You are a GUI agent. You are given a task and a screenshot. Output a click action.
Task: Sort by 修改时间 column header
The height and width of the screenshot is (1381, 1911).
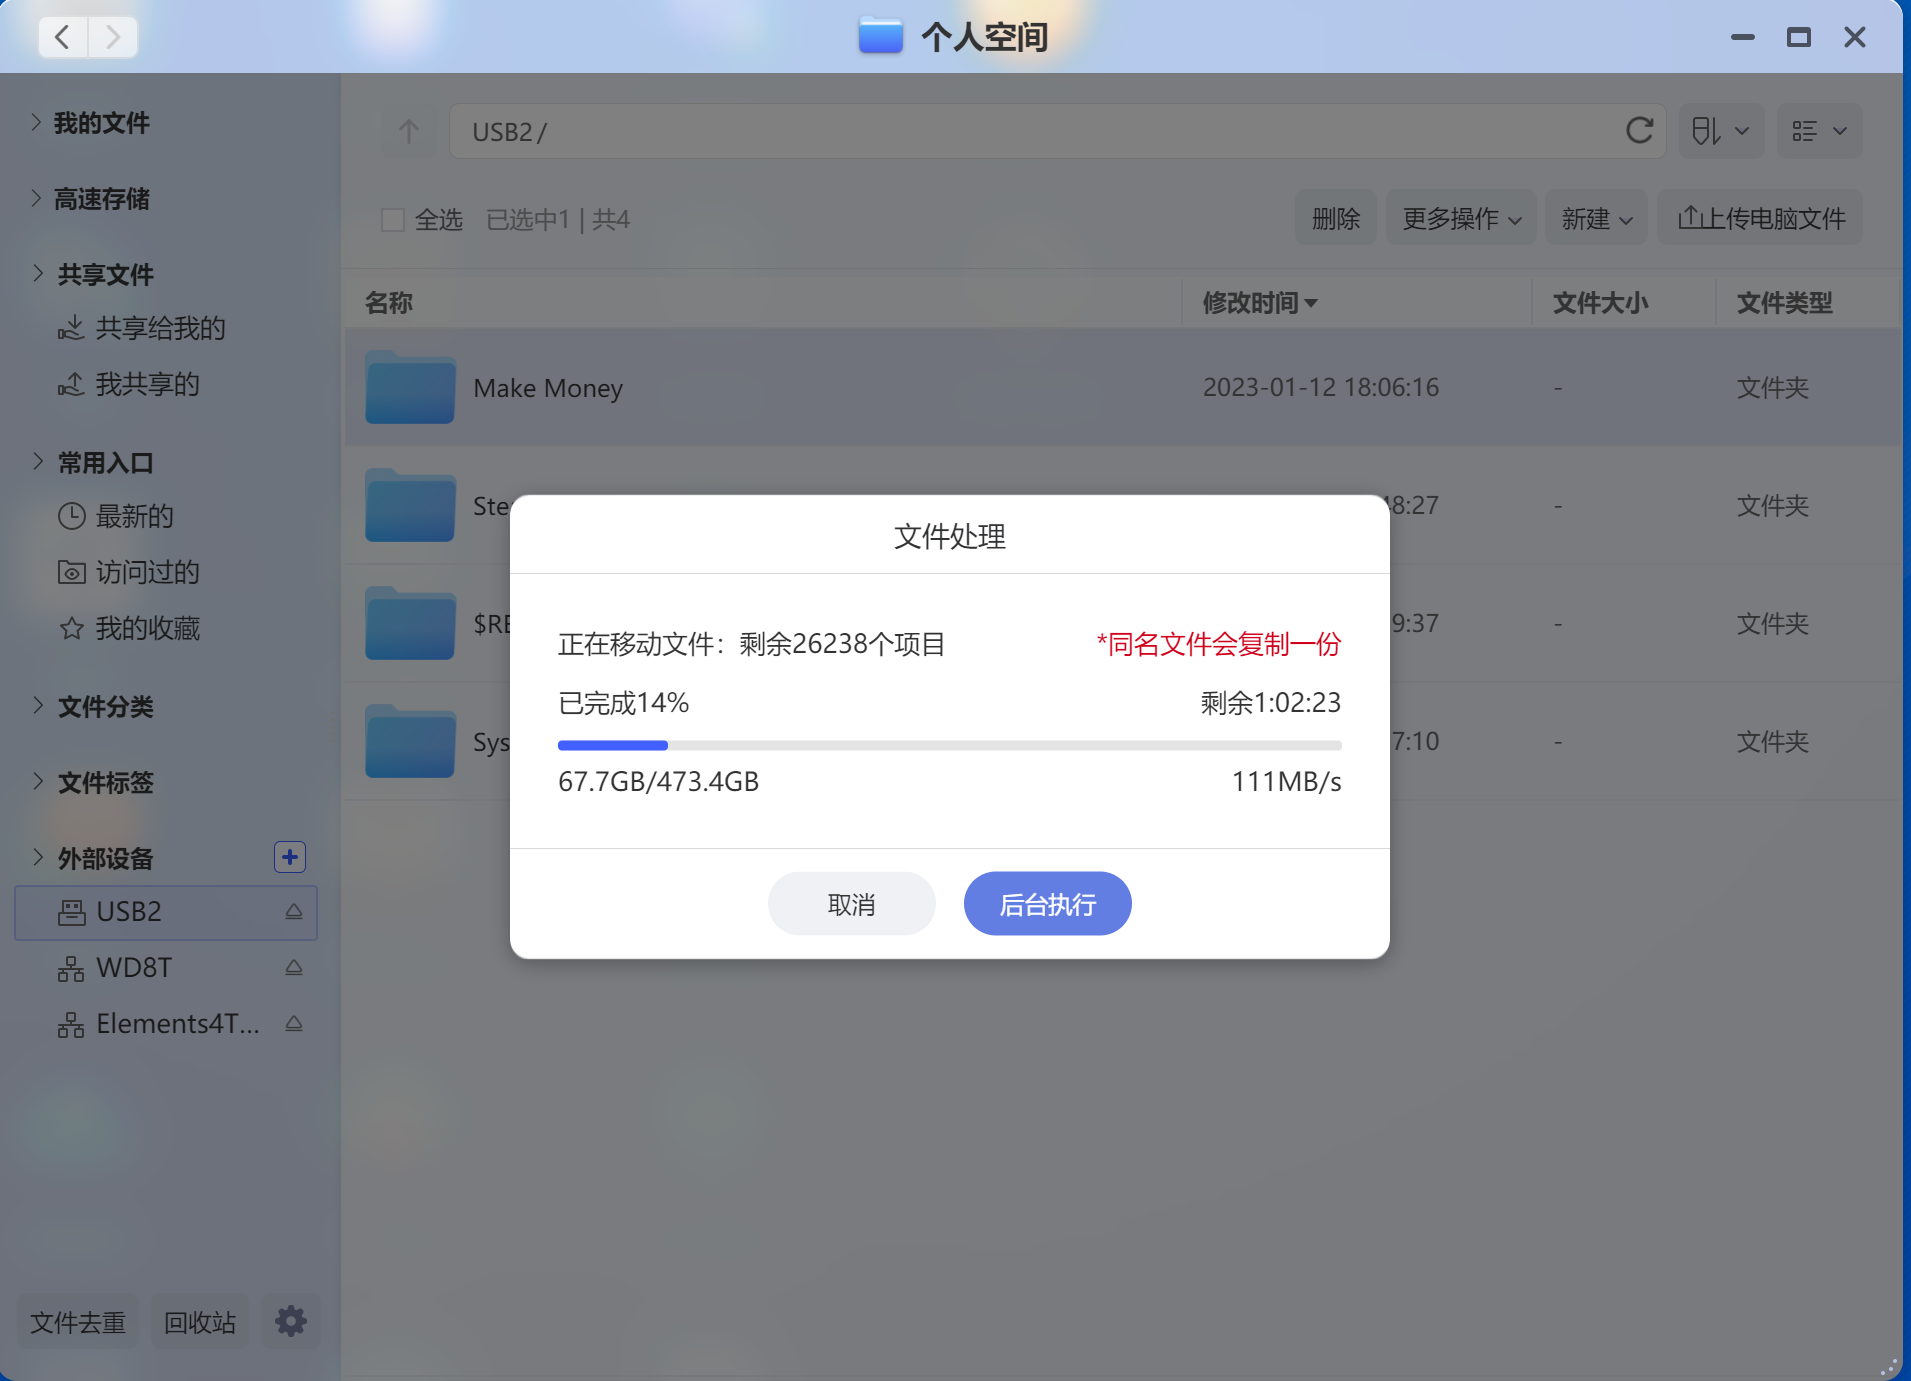click(1260, 302)
